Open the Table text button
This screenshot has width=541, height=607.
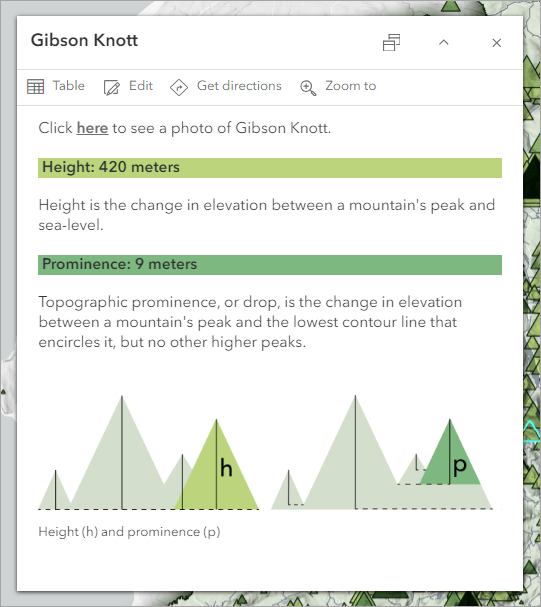click(68, 86)
